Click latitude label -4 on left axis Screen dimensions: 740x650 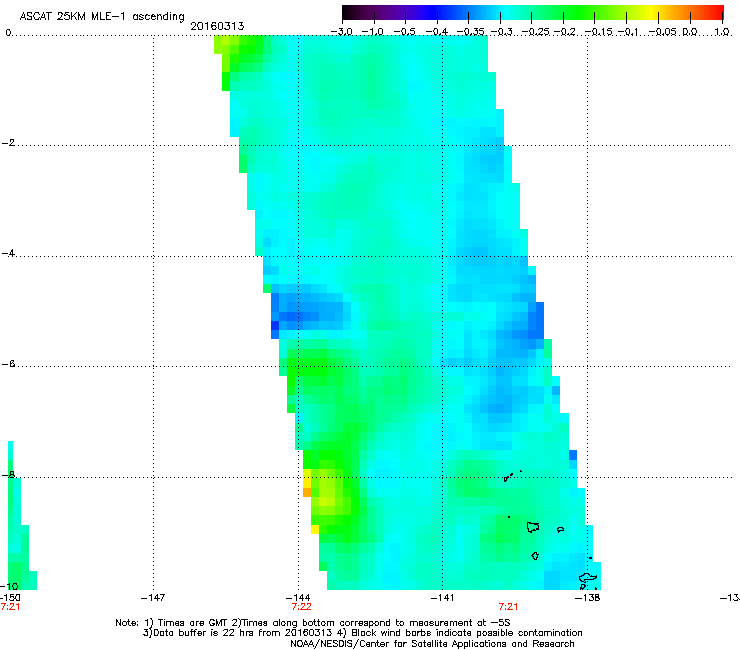pyautogui.click(x=8, y=253)
